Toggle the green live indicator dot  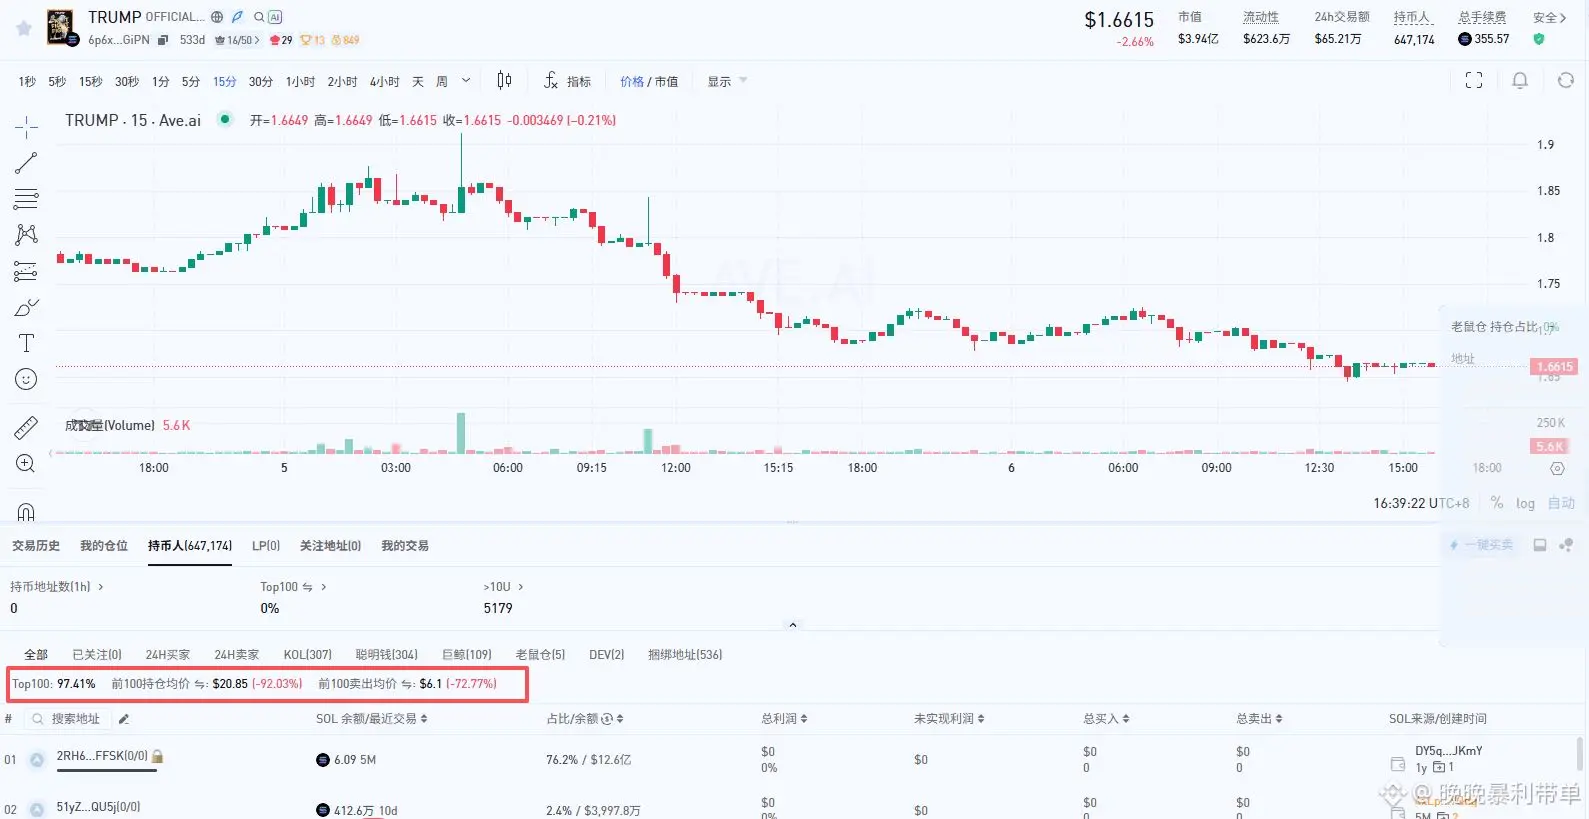(225, 119)
